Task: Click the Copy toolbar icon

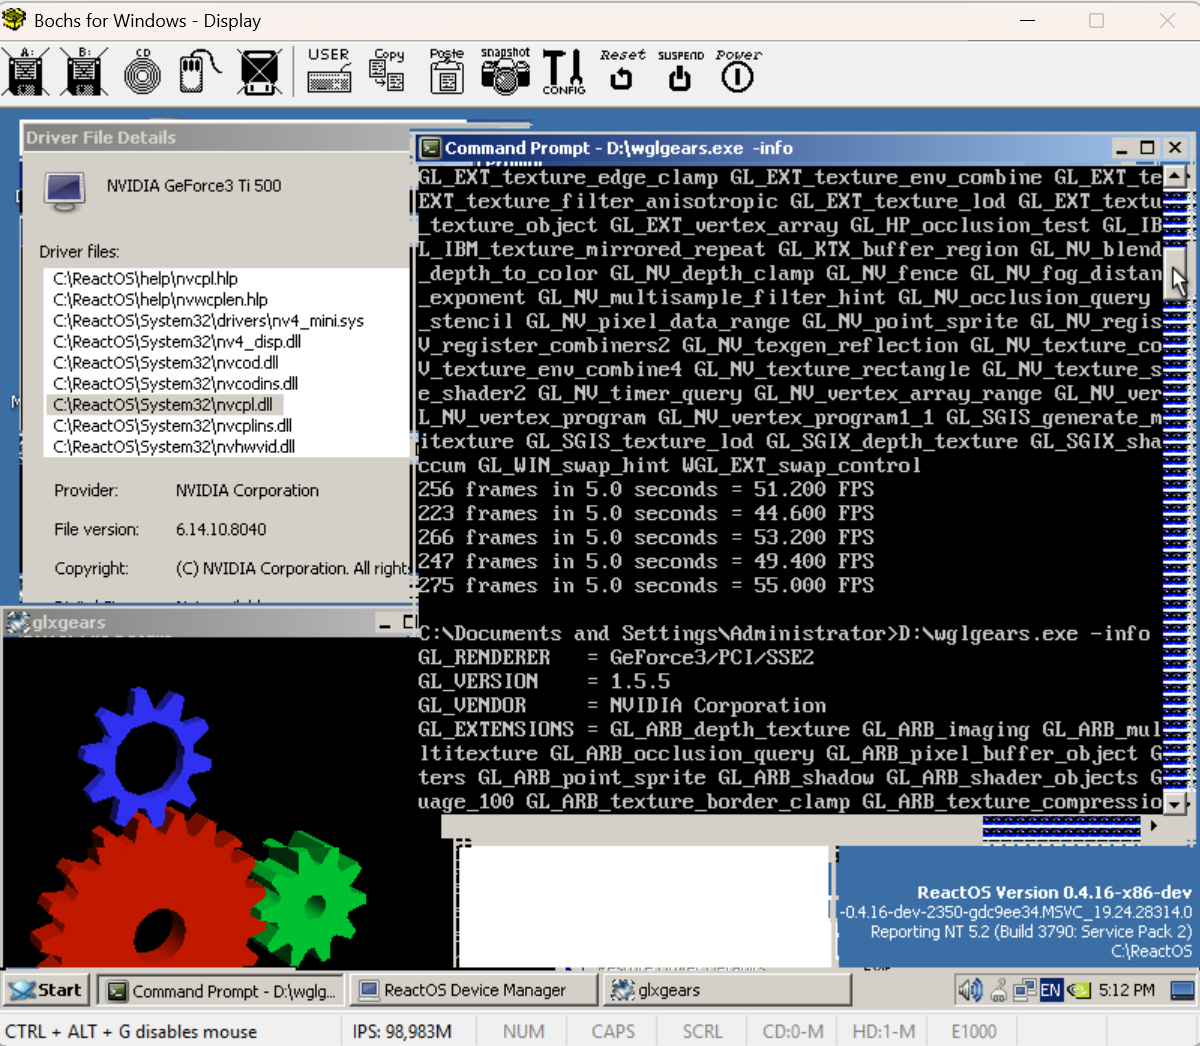Action: tap(387, 72)
